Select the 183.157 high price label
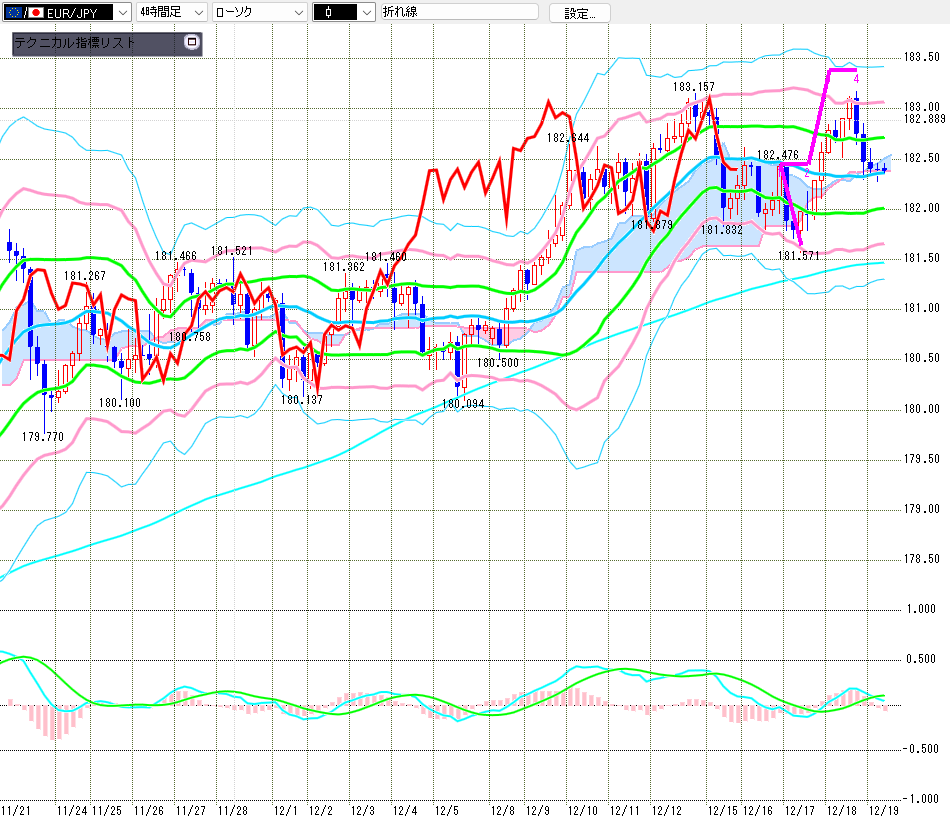950x821 pixels. 693,87
